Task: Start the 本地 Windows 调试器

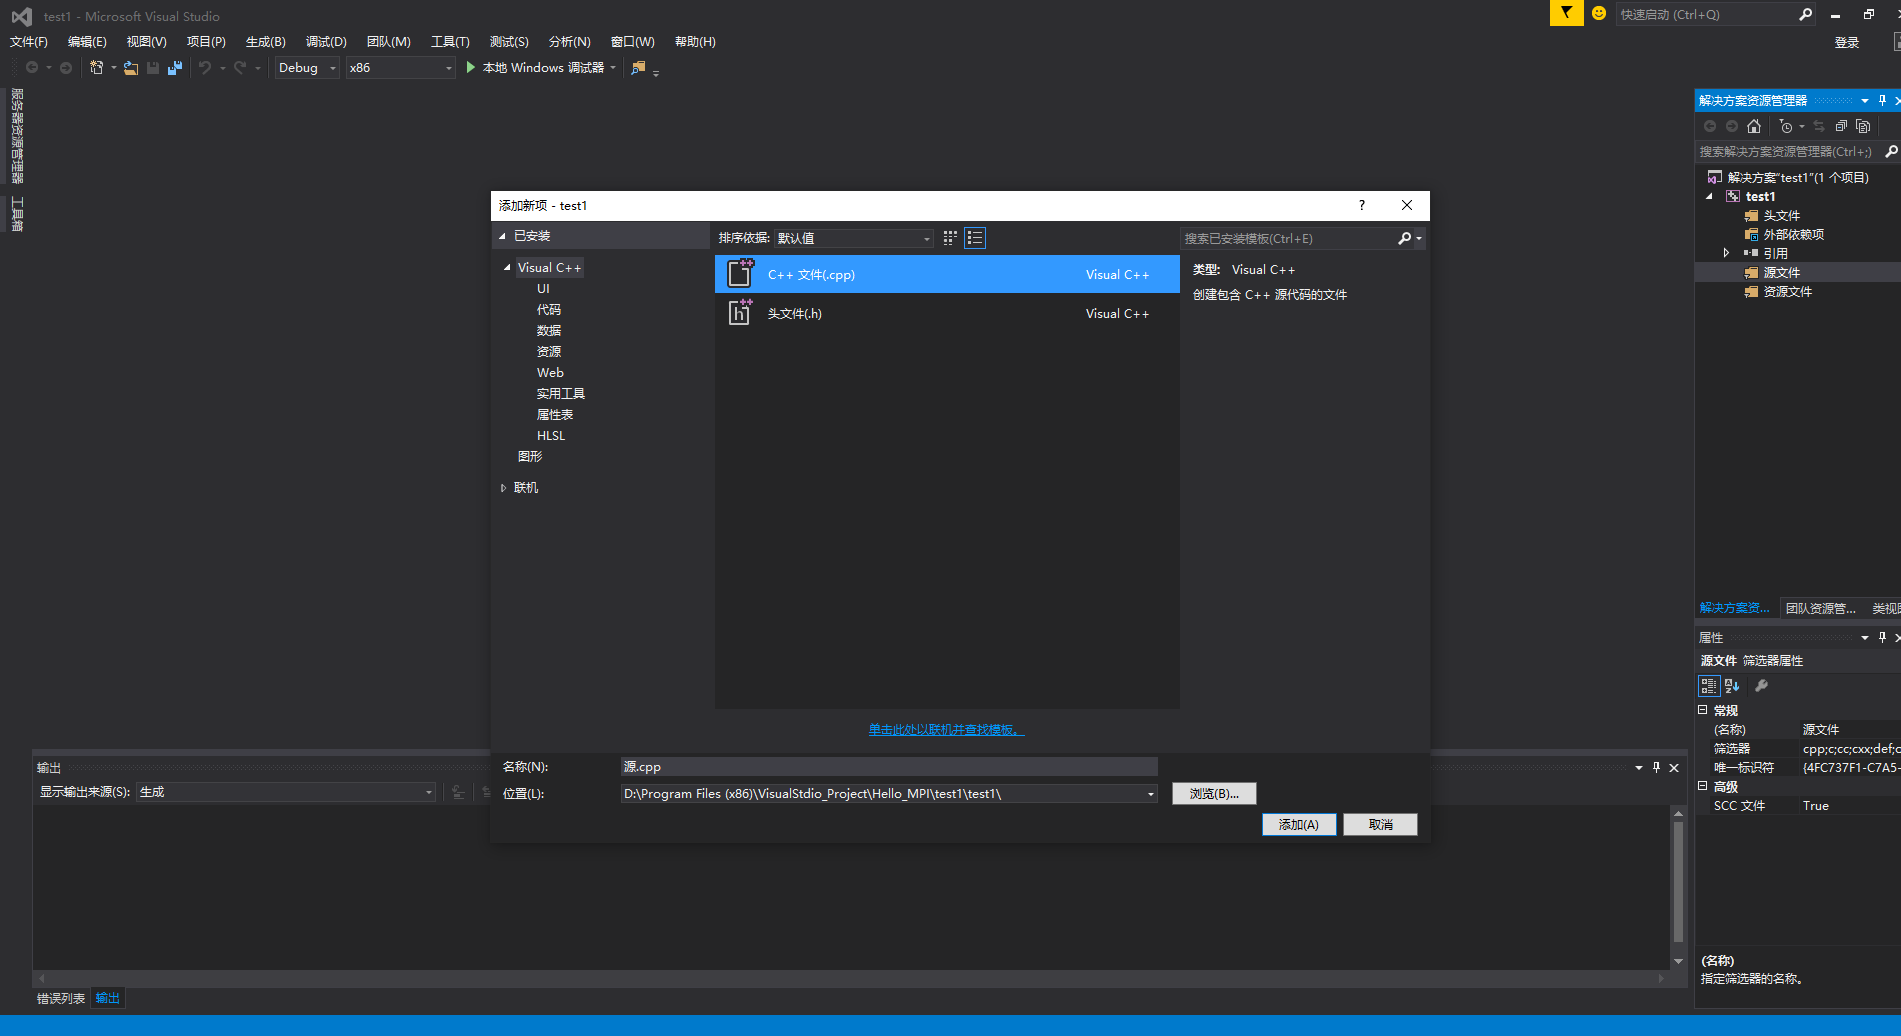Action: point(540,67)
